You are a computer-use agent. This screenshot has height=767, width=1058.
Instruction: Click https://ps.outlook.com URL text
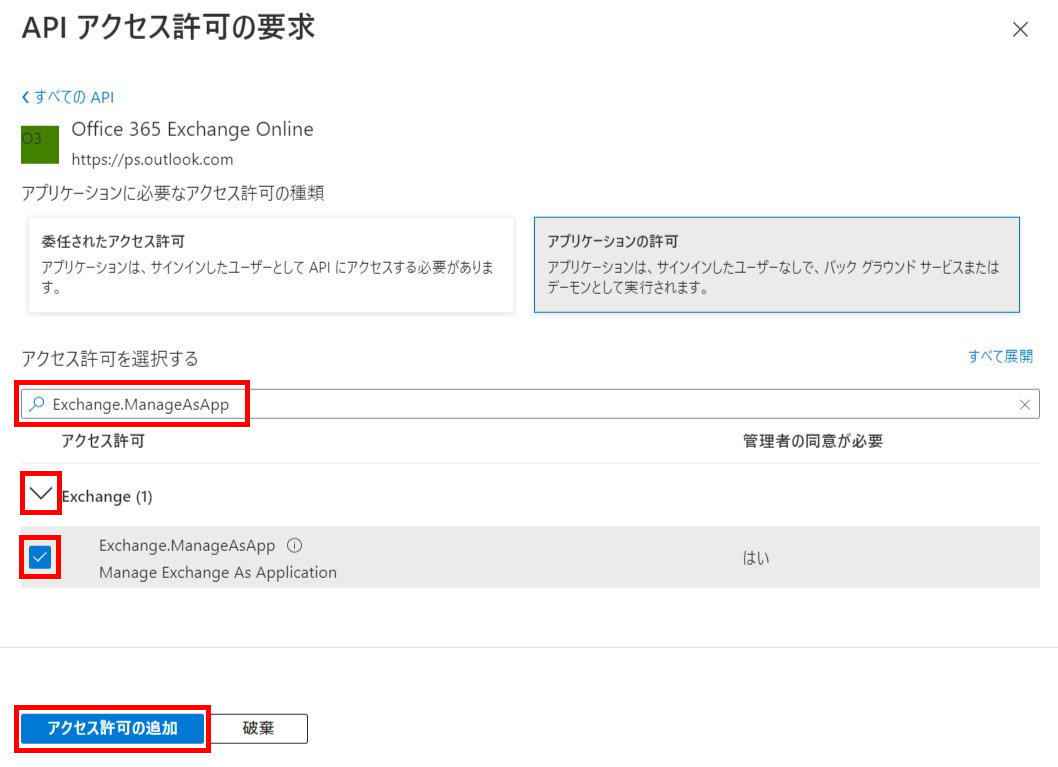(152, 159)
